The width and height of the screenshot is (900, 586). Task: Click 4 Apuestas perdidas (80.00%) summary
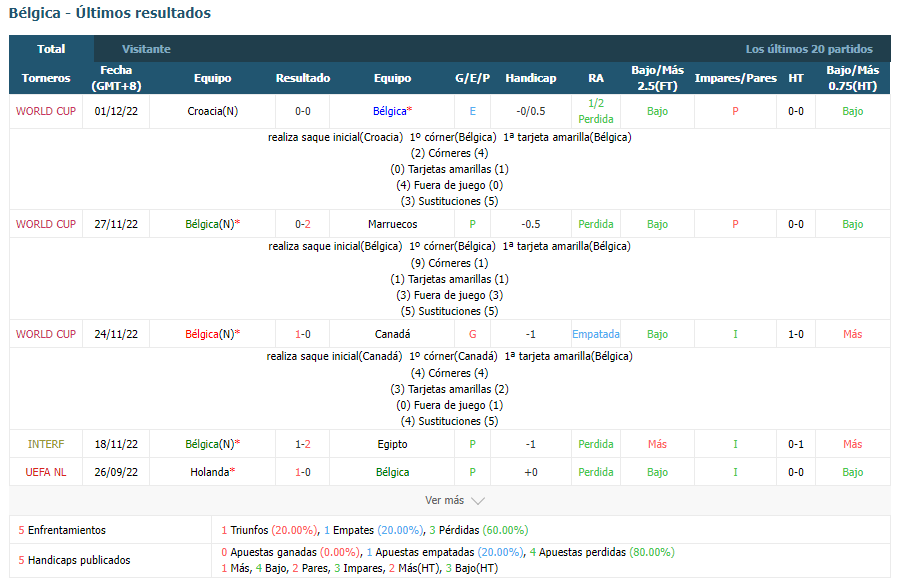tap(602, 552)
